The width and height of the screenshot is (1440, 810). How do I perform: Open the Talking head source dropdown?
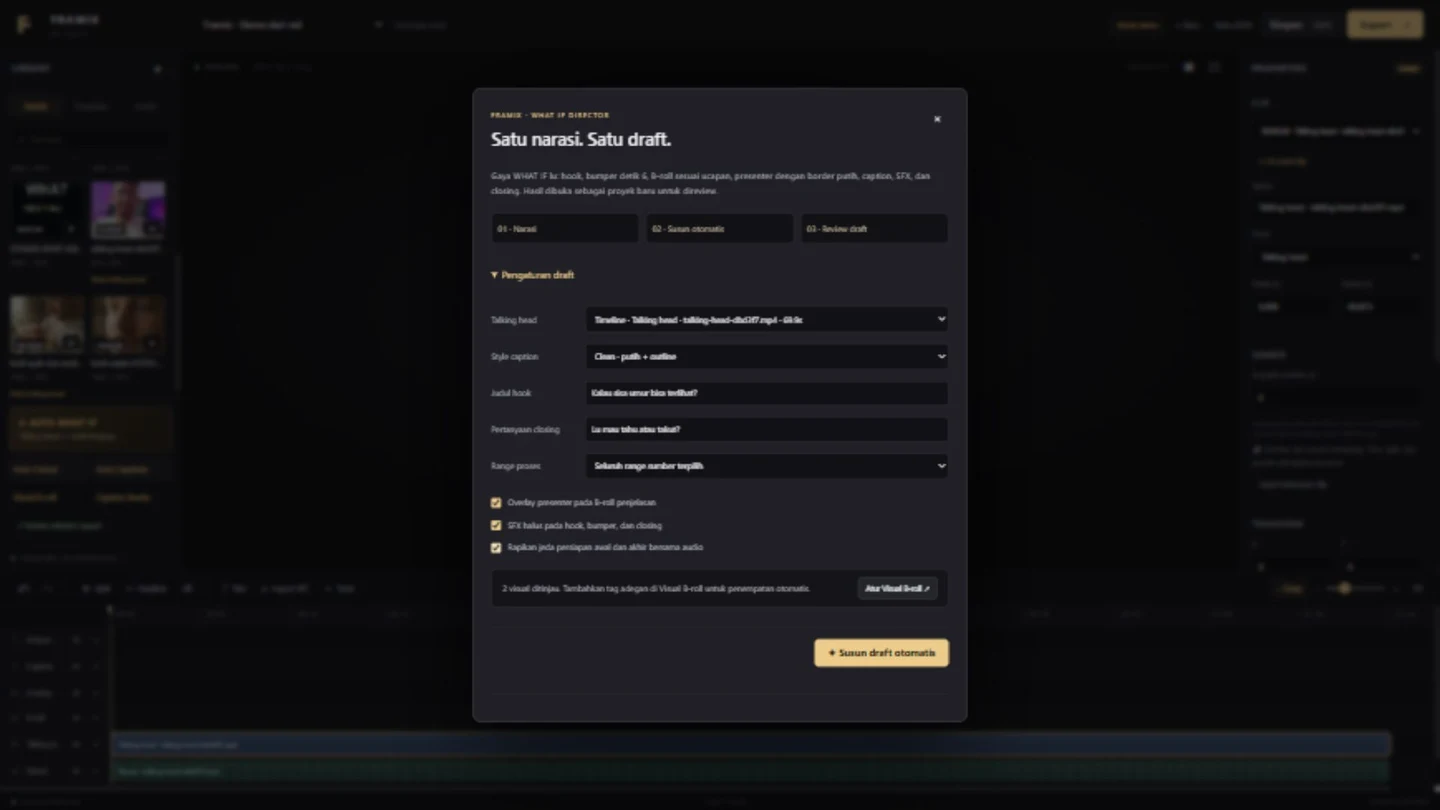point(767,320)
